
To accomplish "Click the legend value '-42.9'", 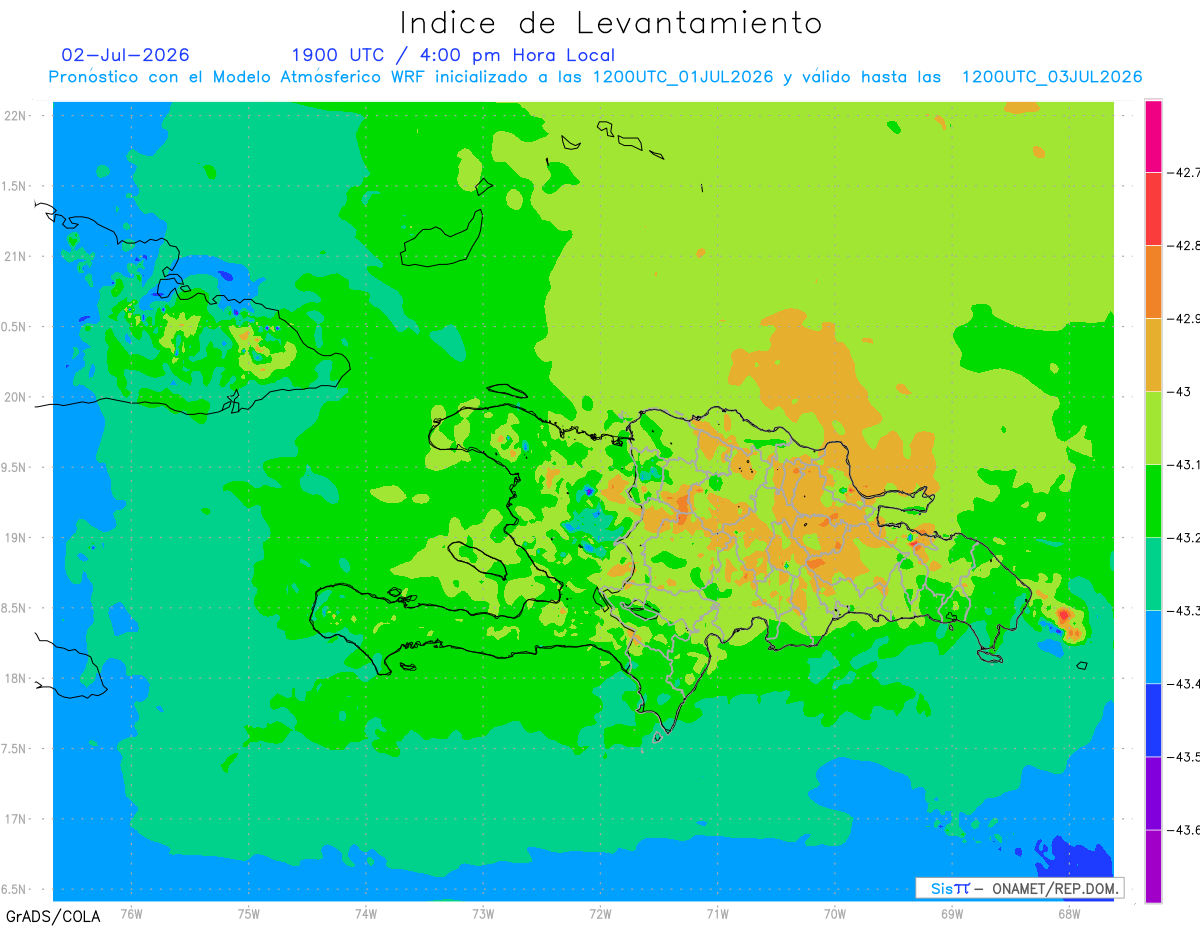I will (x=1185, y=319).
